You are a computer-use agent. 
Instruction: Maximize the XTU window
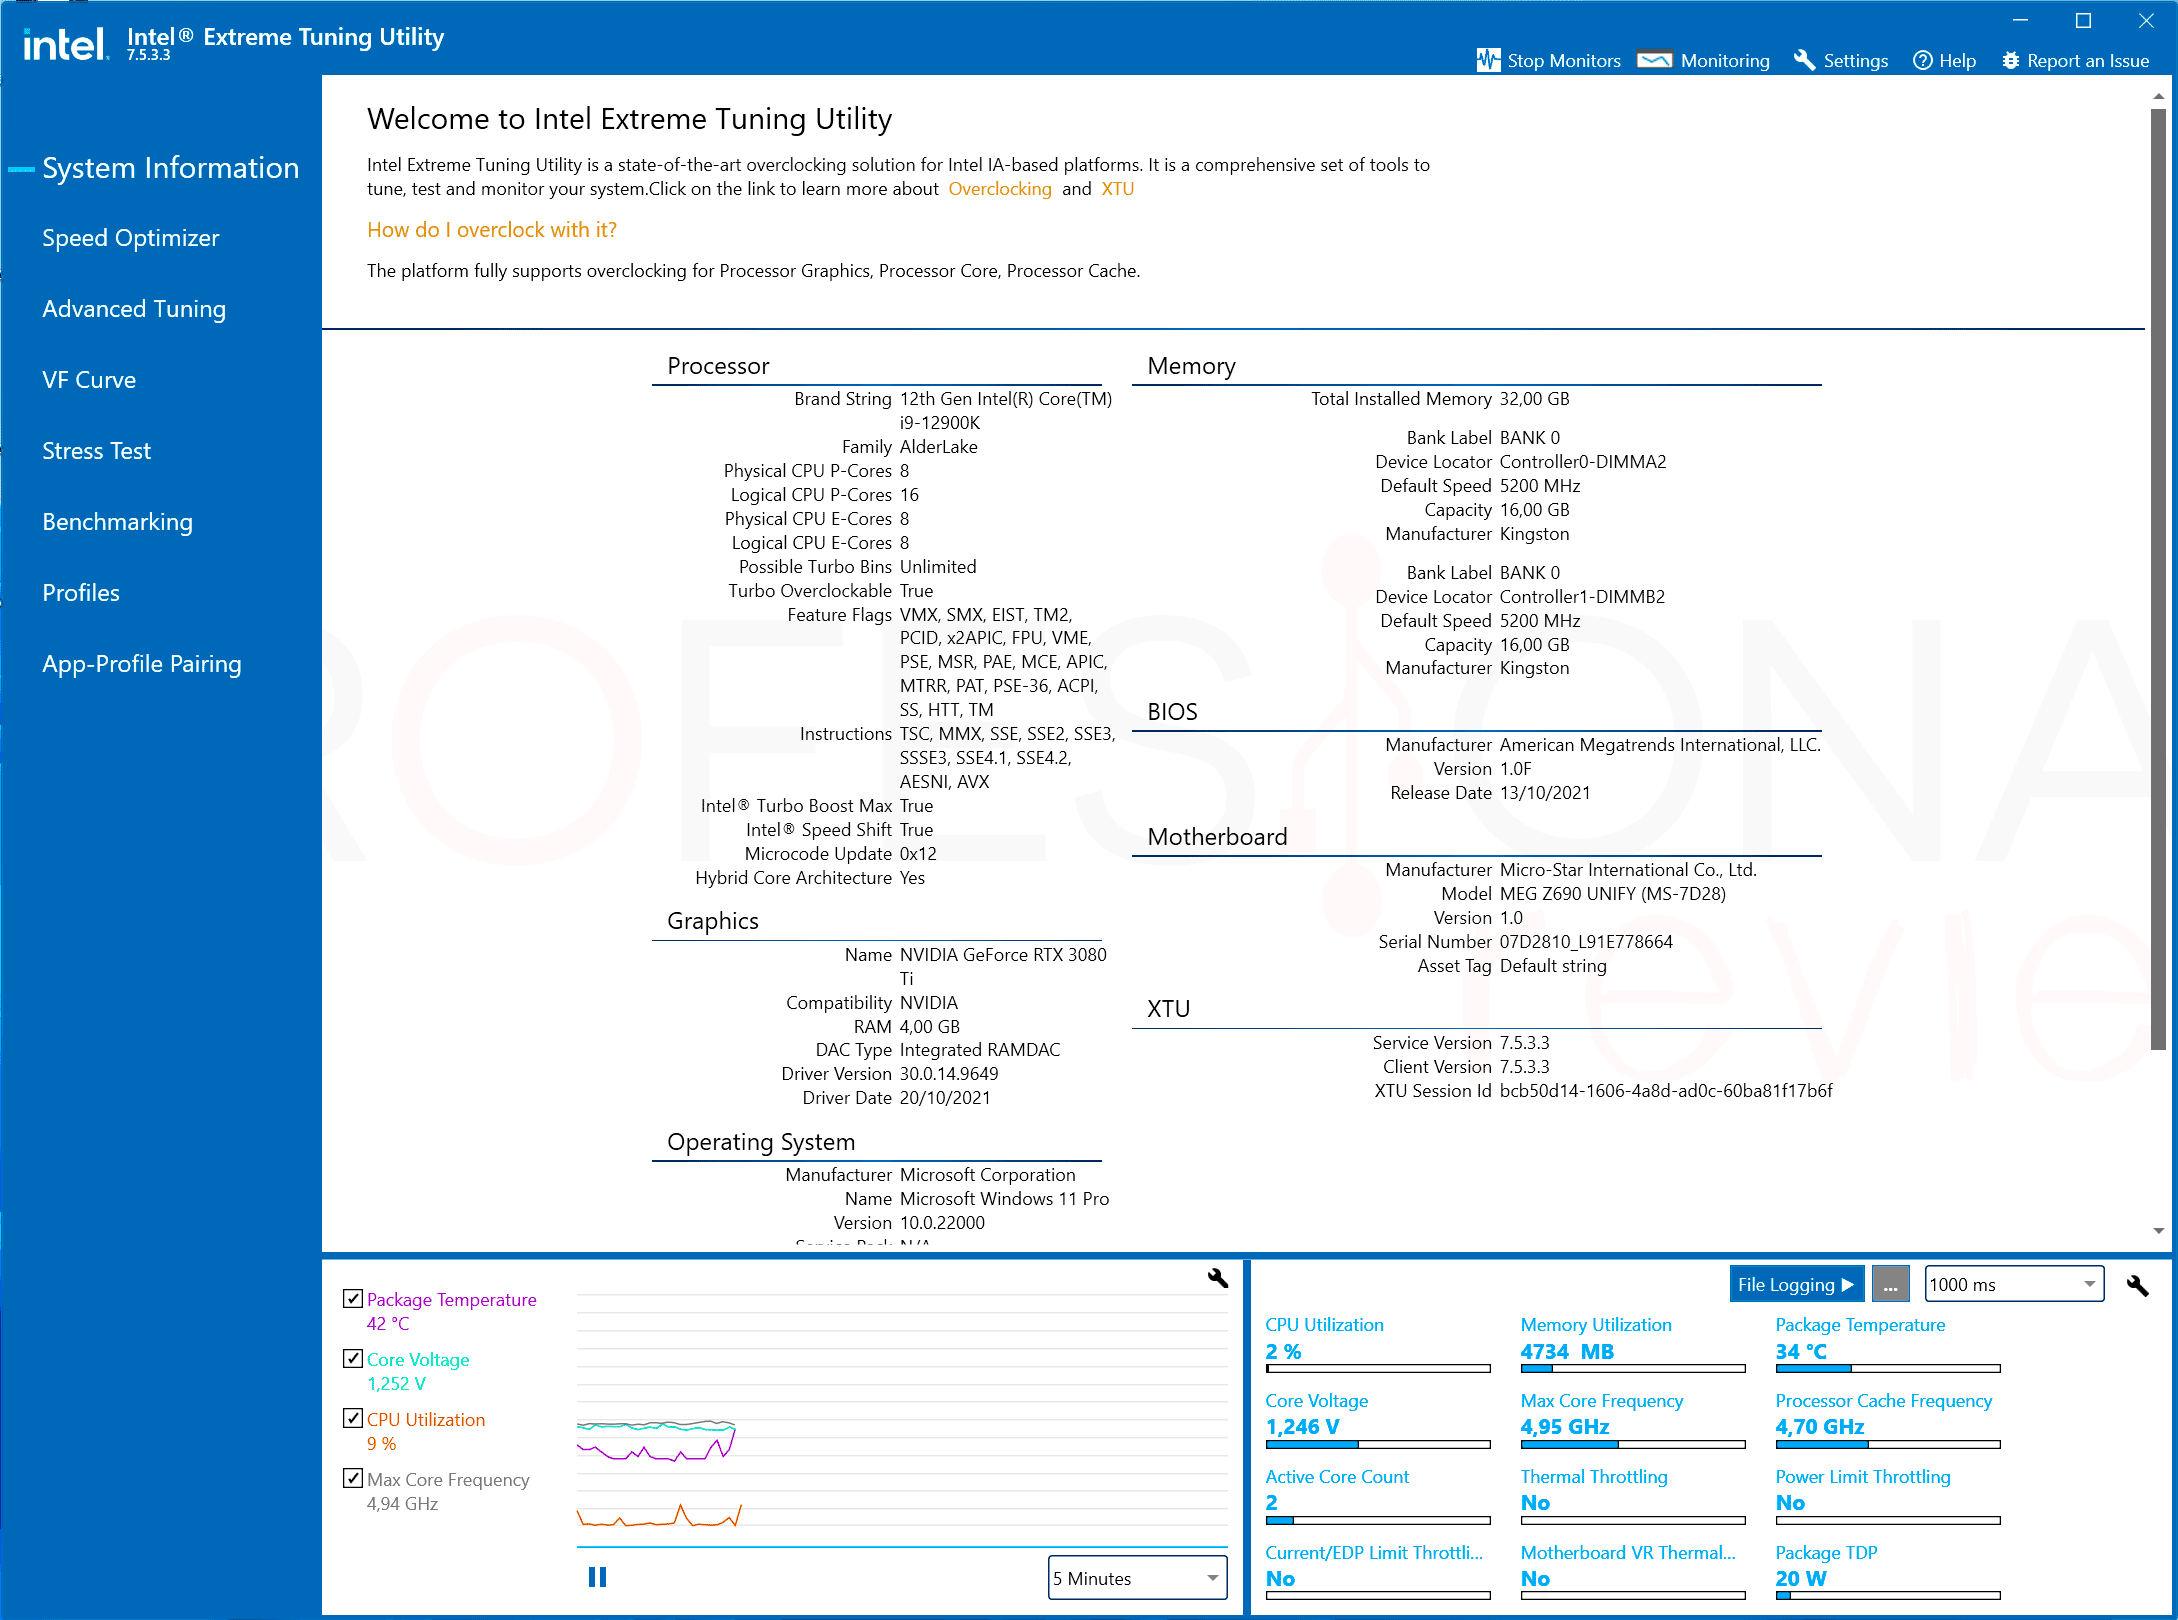[x=2083, y=20]
